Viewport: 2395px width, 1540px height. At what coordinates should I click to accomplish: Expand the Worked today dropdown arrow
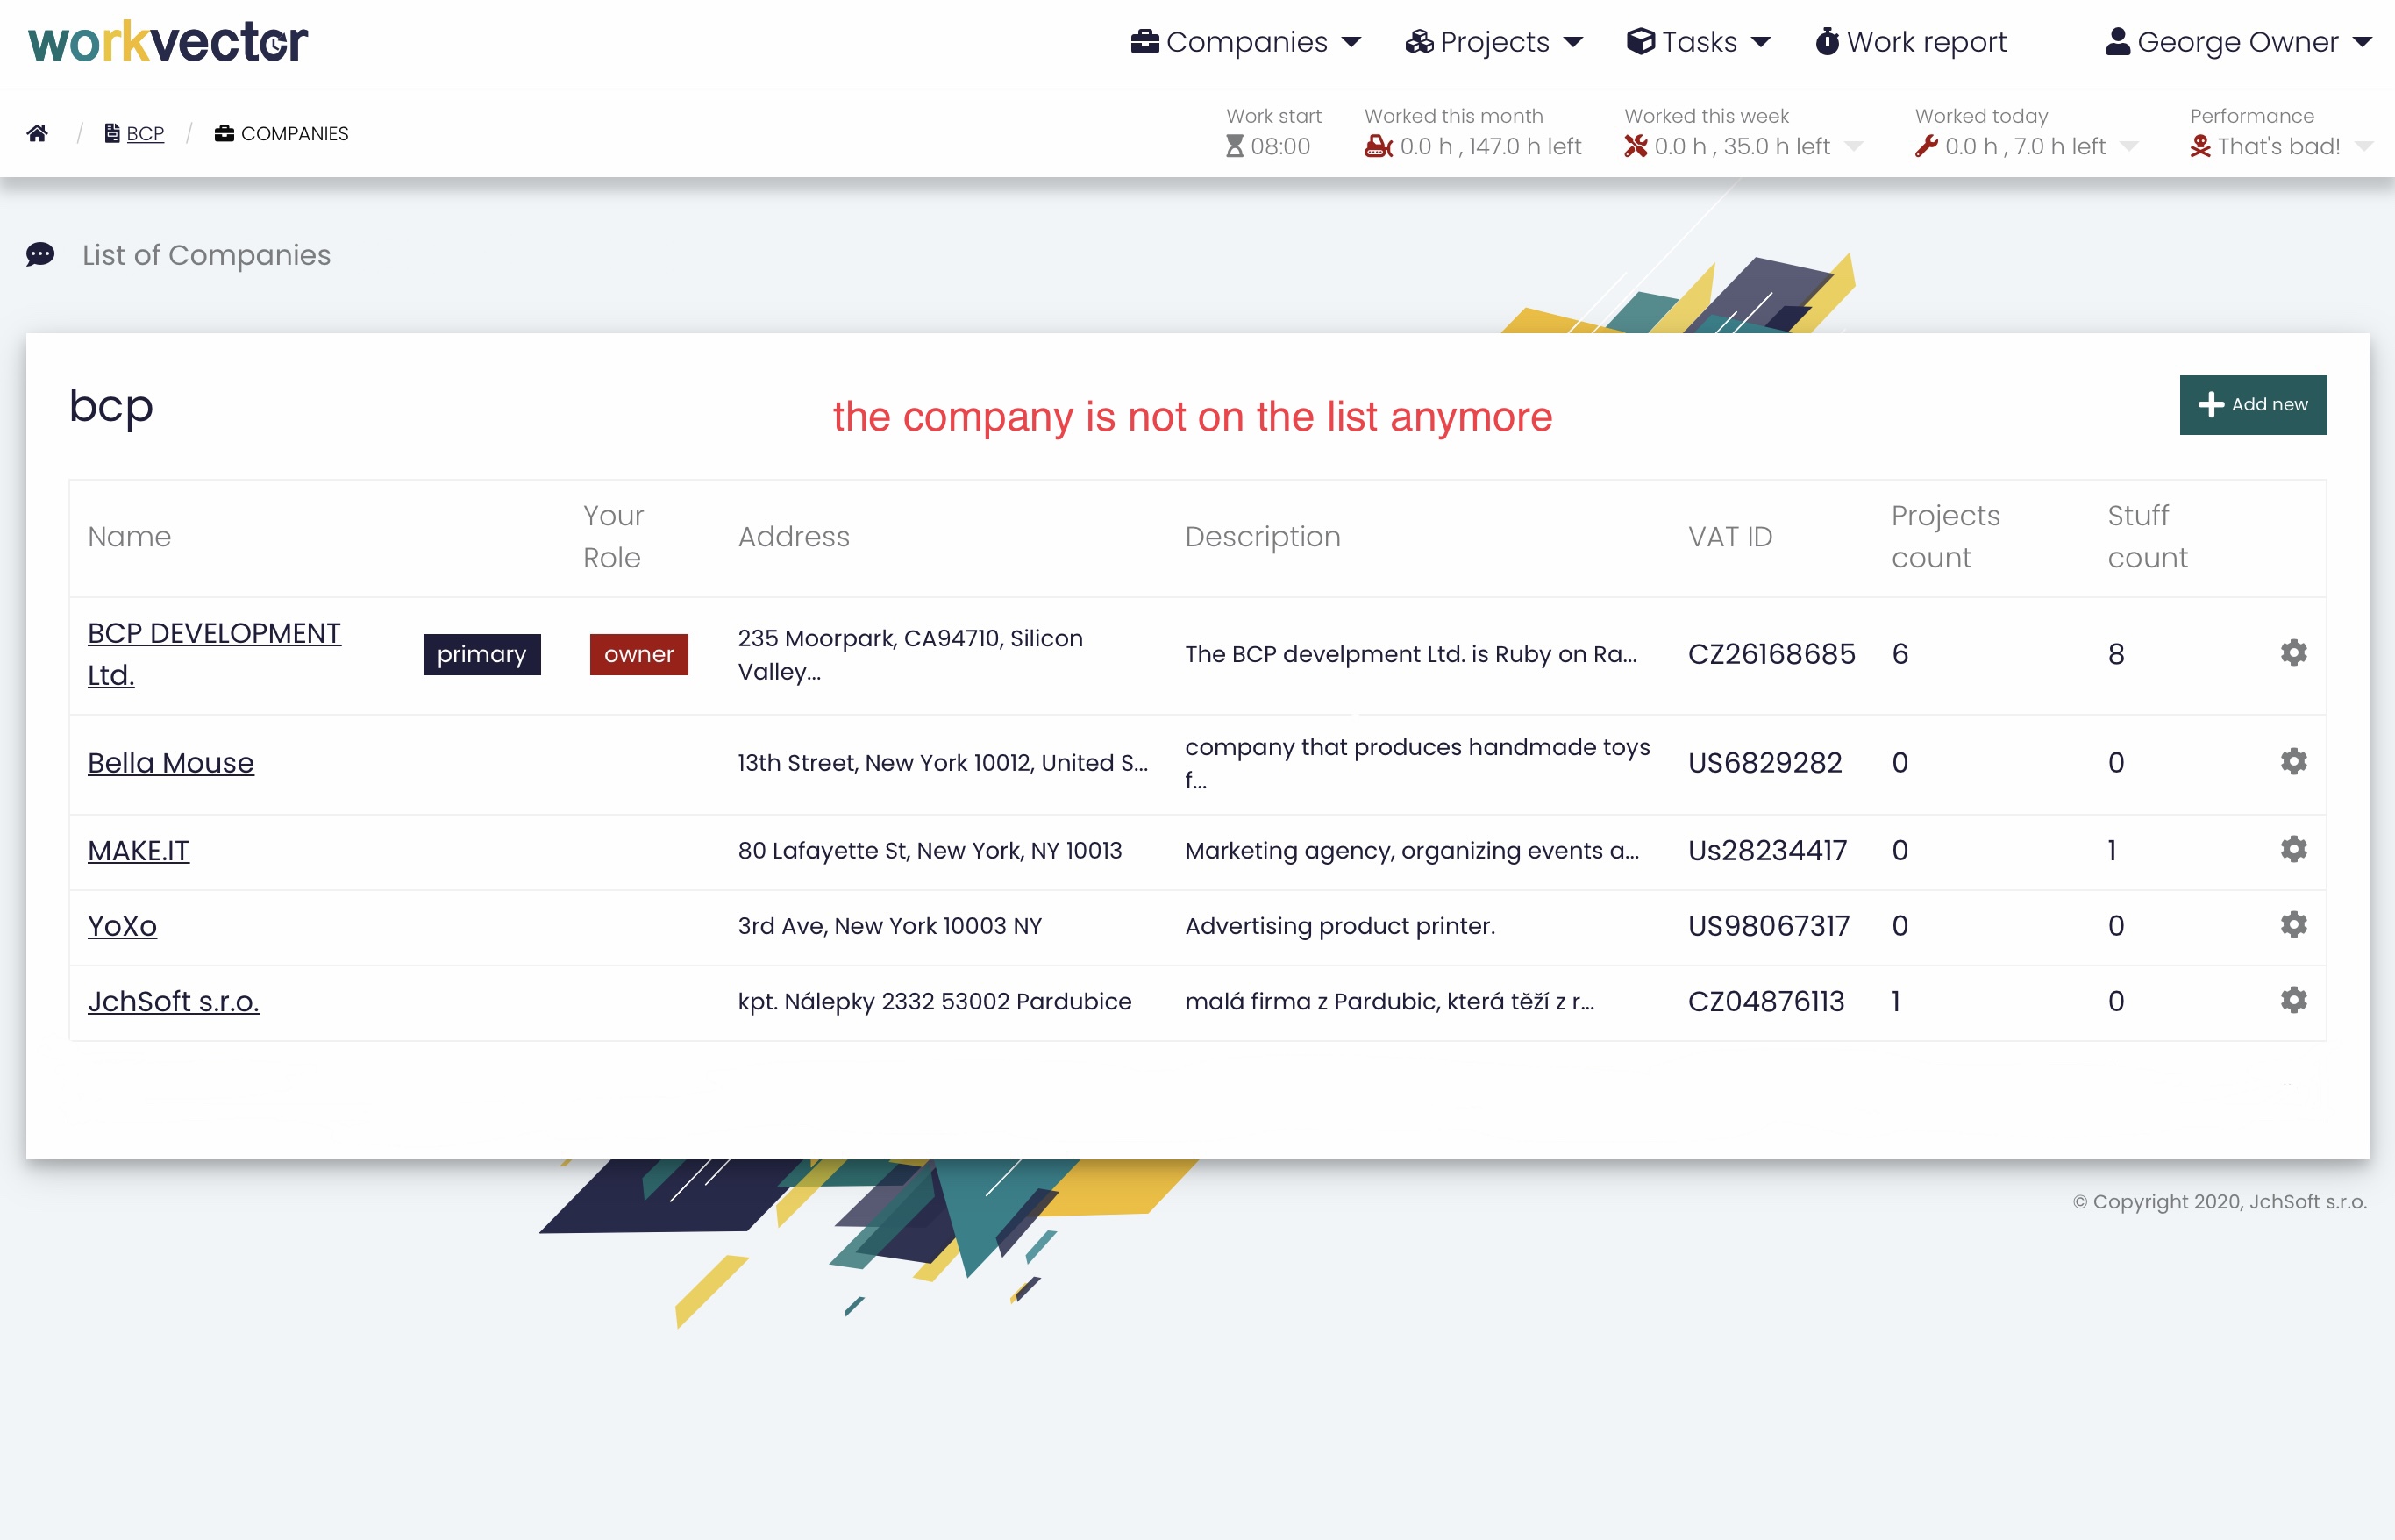2129,147
